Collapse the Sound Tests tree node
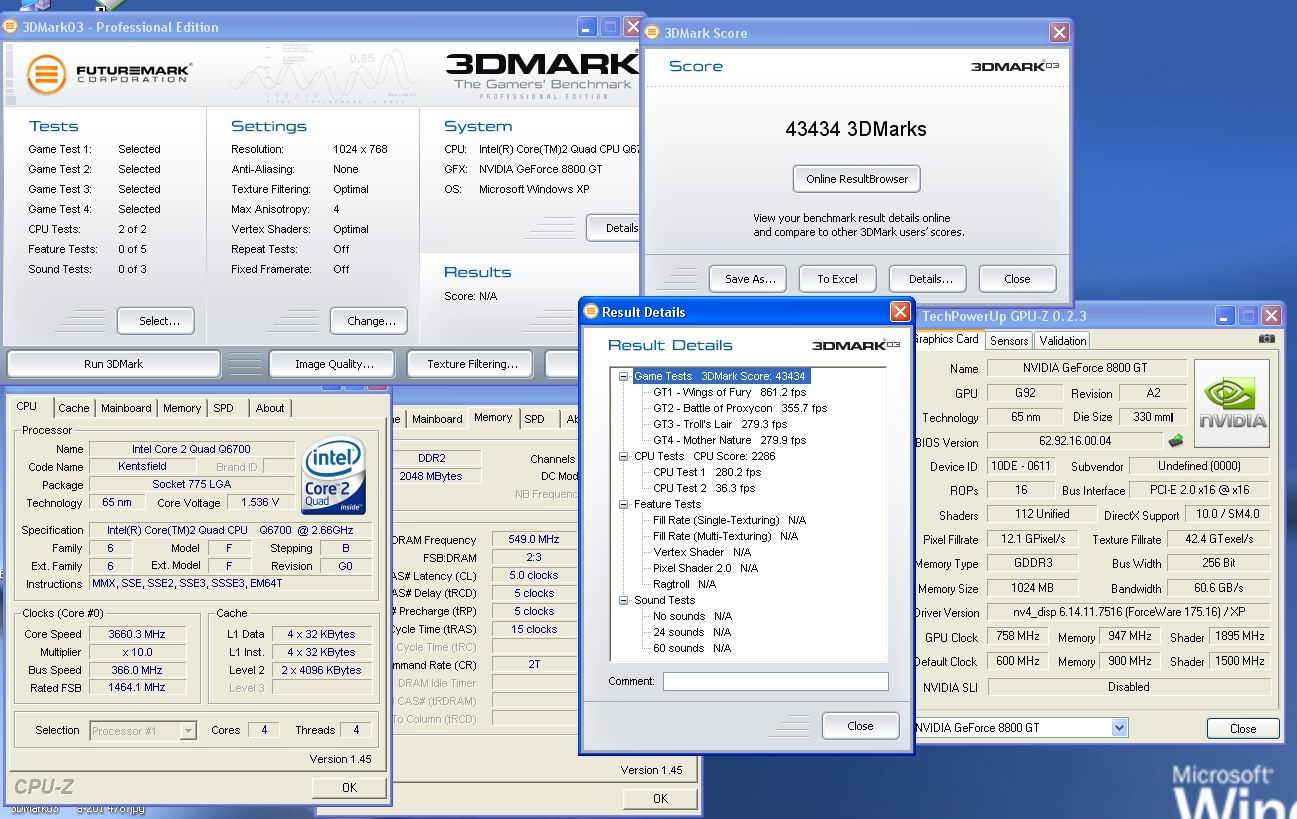This screenshot has height=819, width=1297. 624,600
